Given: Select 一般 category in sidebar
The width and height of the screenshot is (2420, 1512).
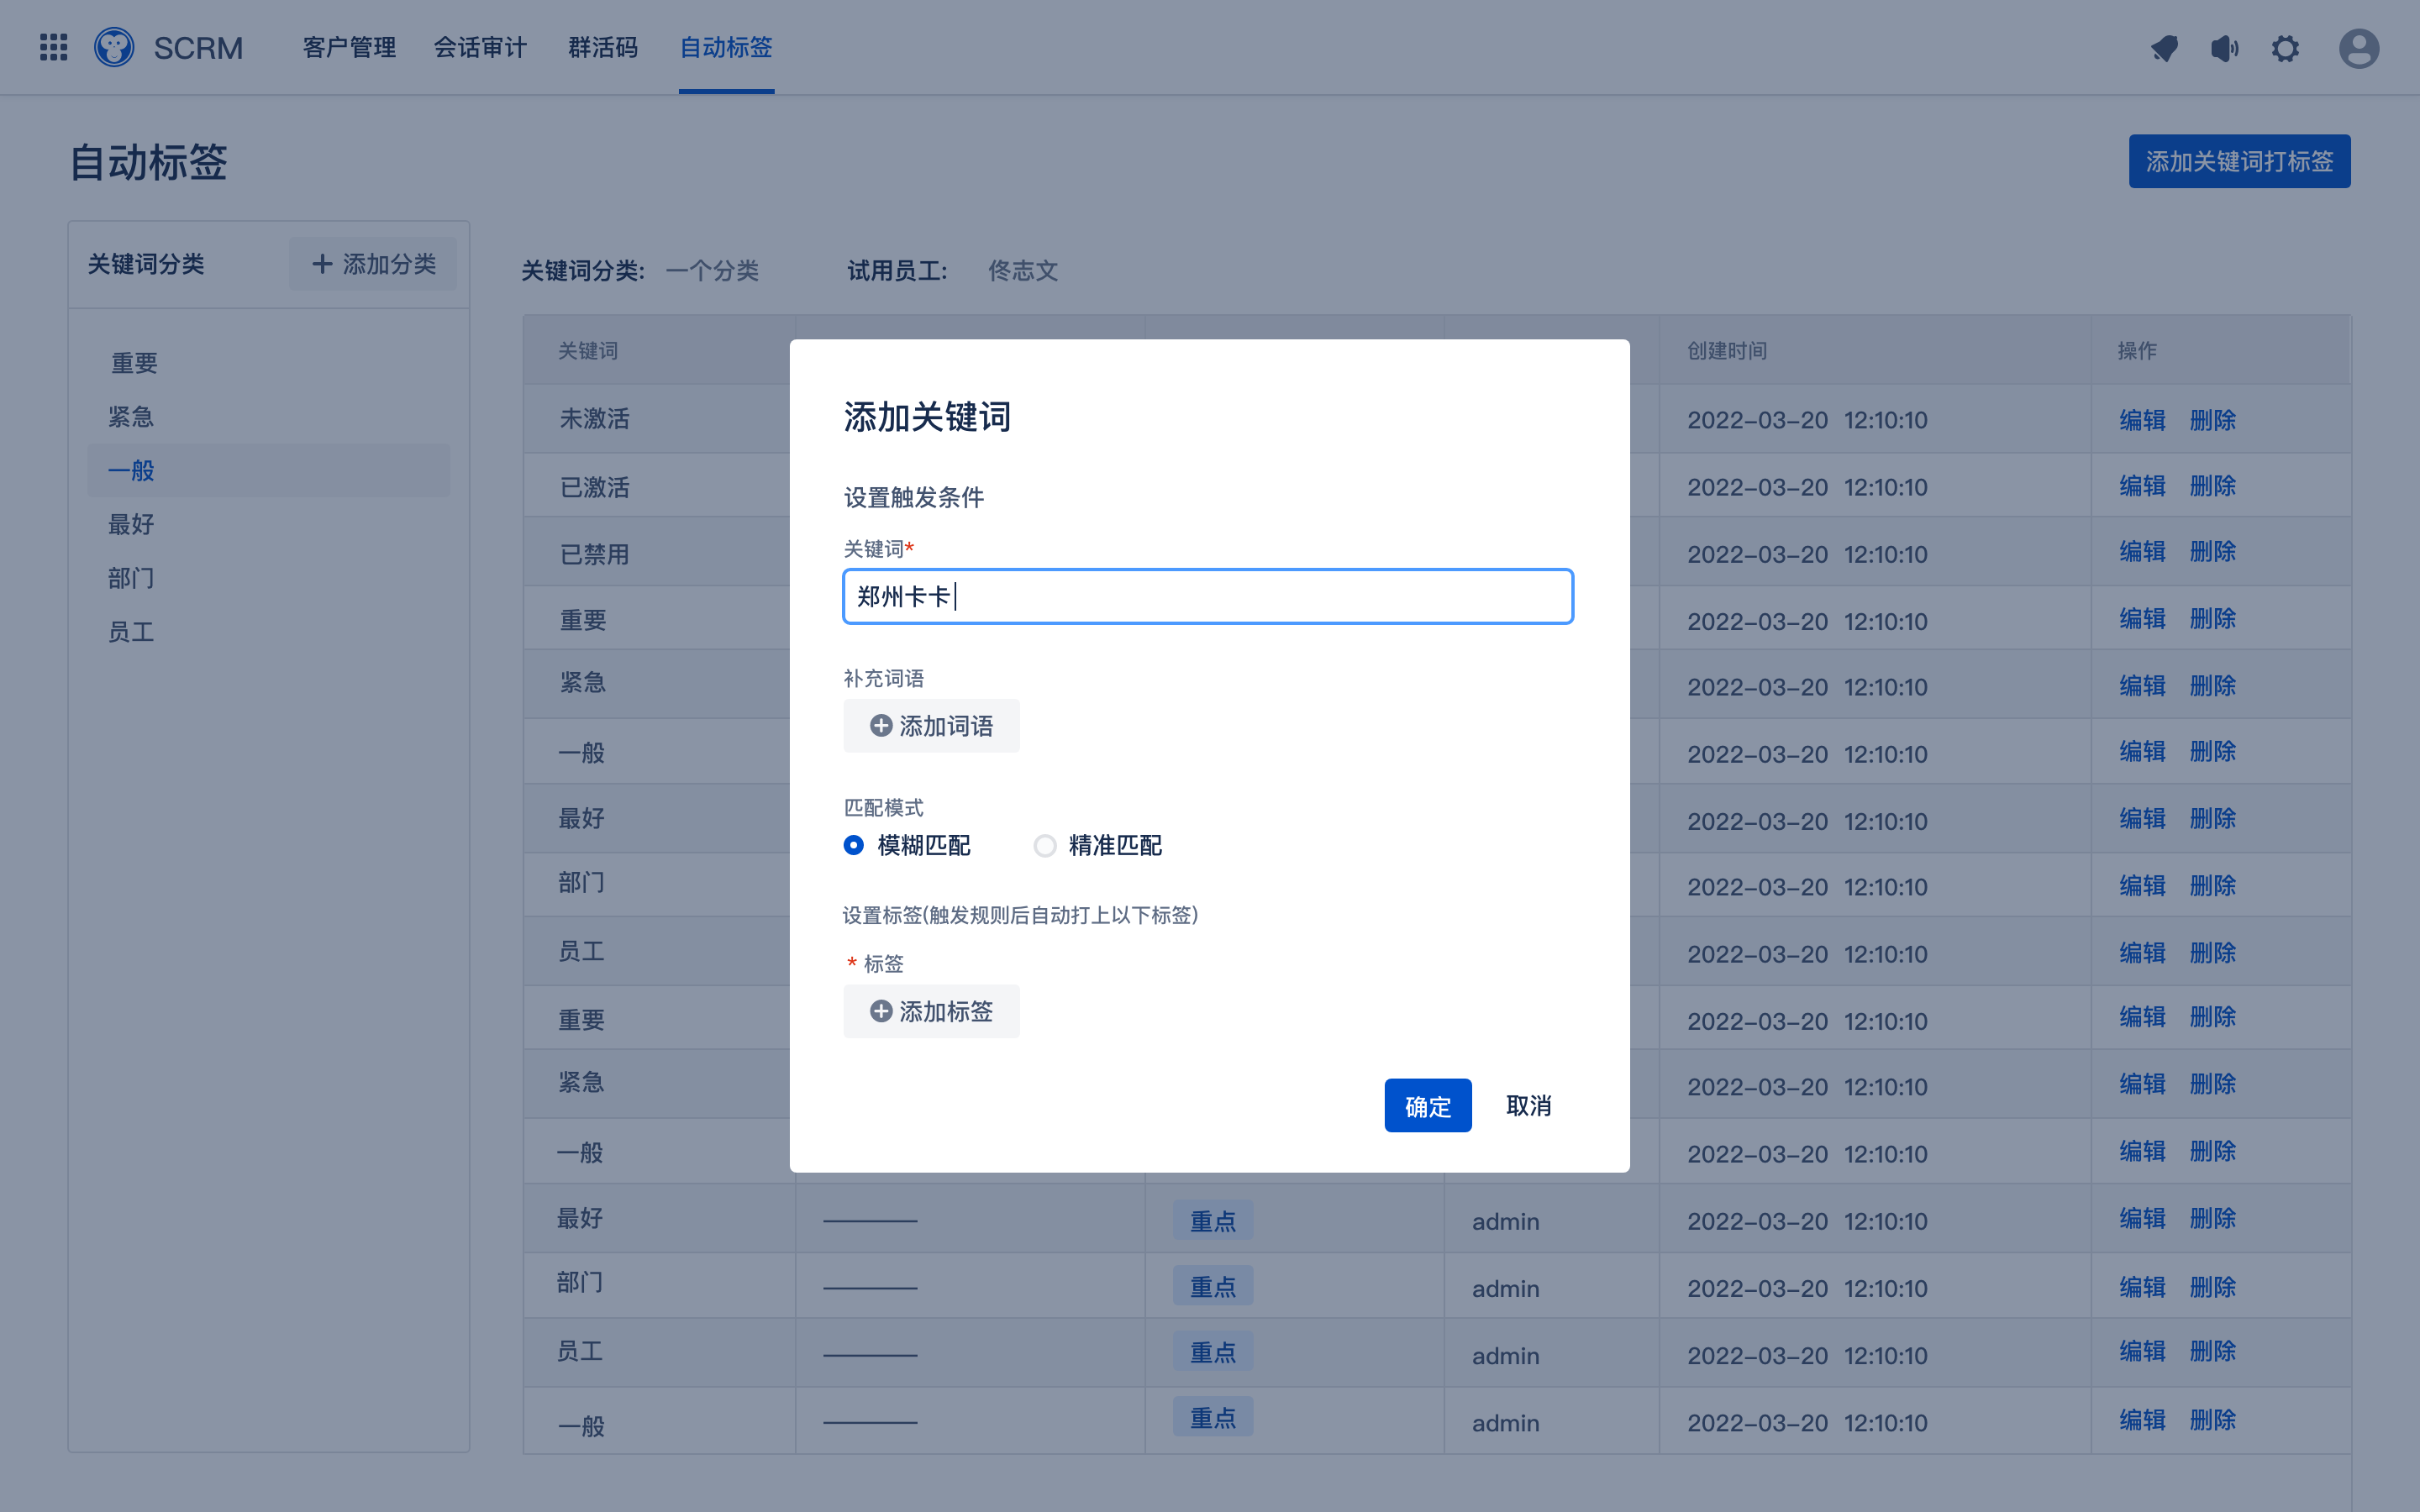Looking at the screenshot, I should (x=268, y=470).
